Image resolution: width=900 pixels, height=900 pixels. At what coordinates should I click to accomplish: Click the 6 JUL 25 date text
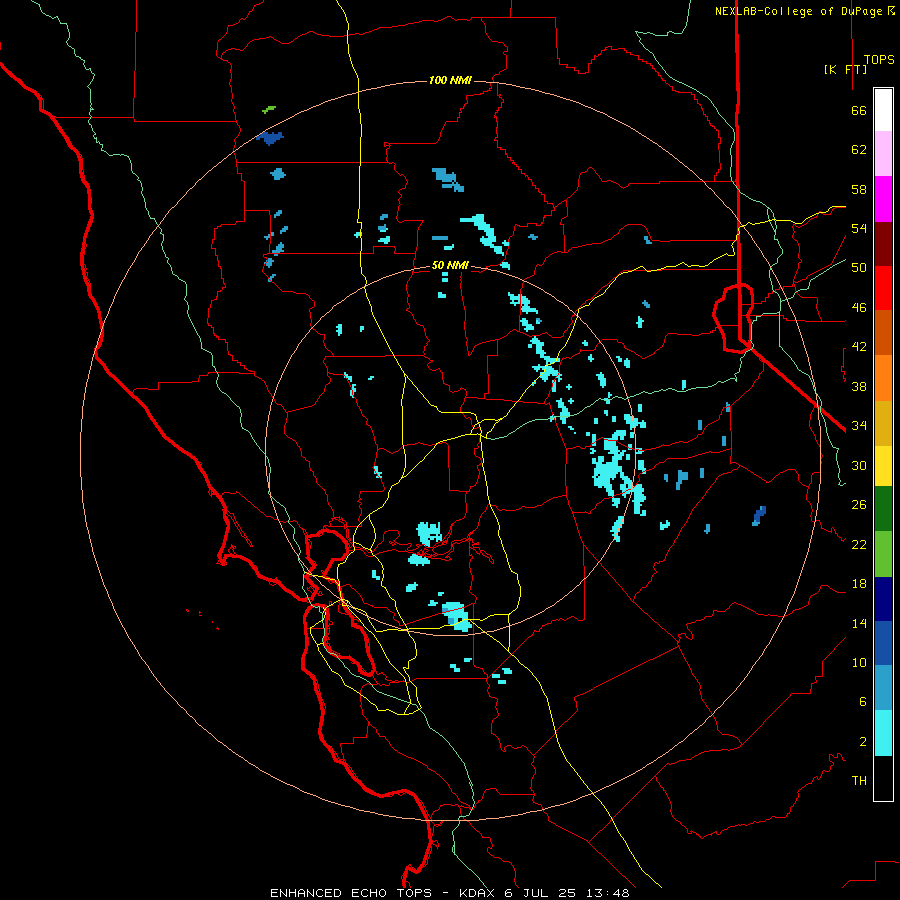[542, 893]
